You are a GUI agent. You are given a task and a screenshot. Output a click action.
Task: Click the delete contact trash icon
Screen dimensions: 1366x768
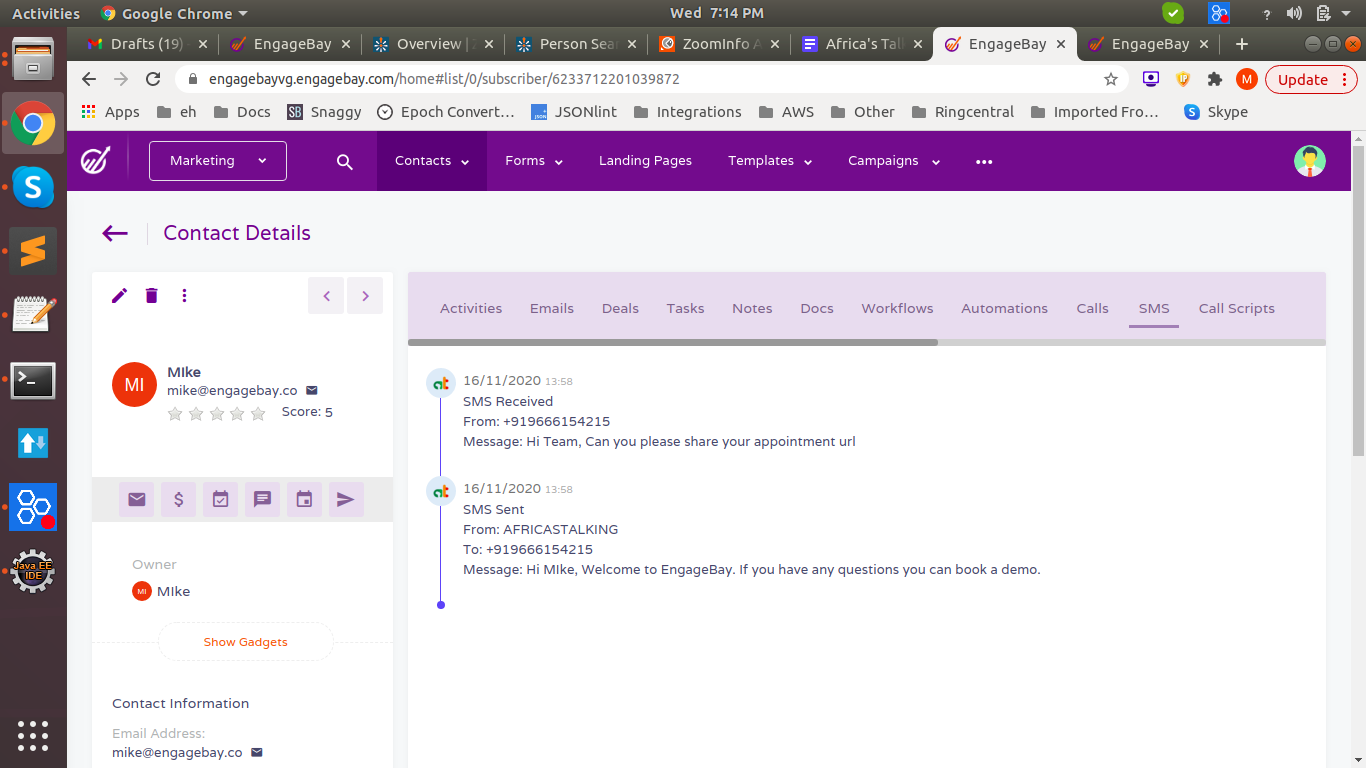pos(152,295)
